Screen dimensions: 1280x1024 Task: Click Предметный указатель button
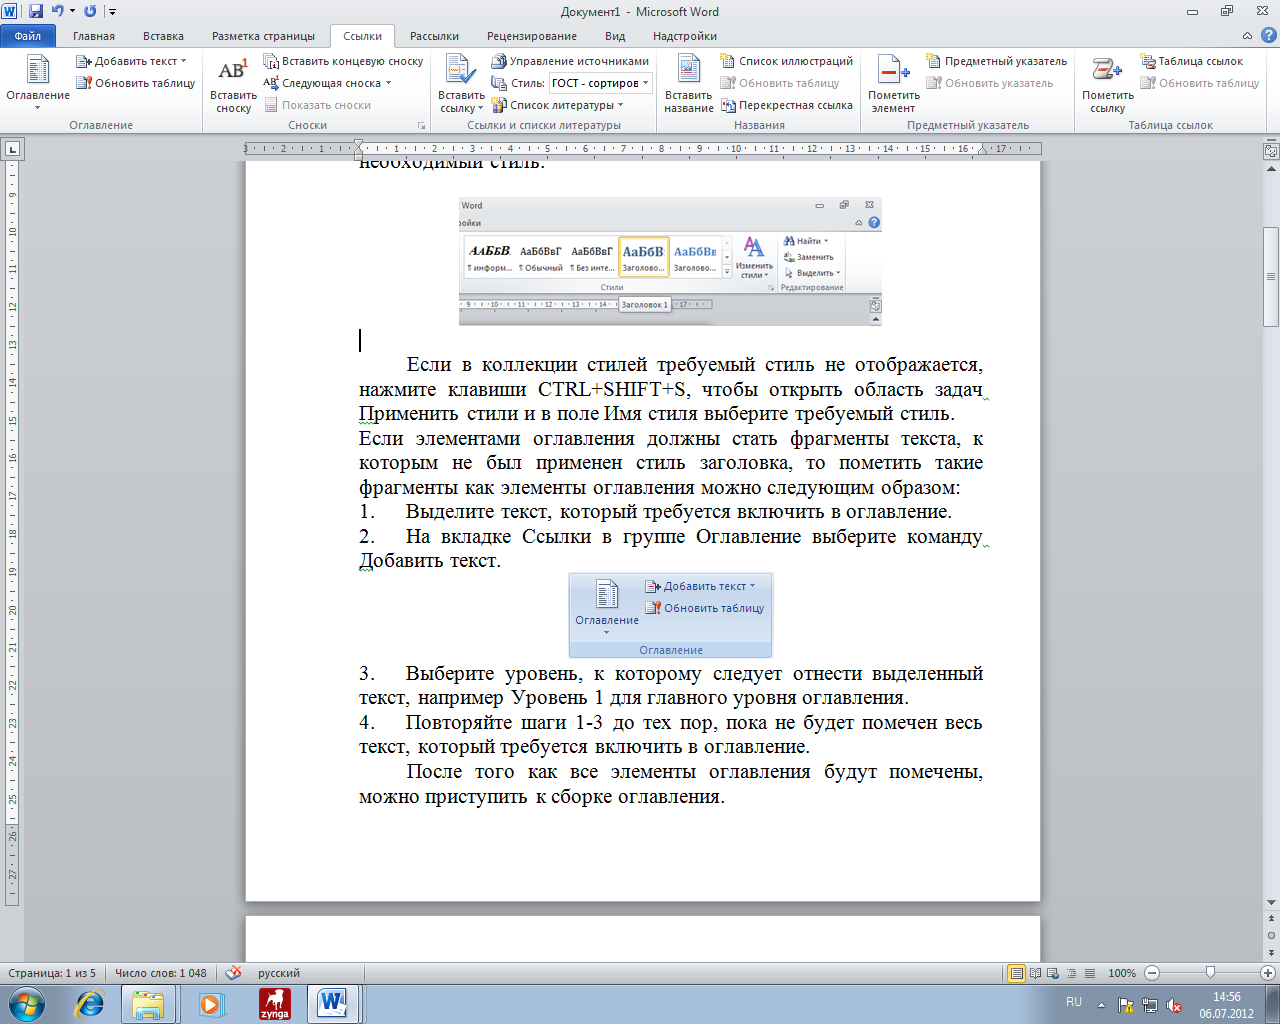pos(996,61)
